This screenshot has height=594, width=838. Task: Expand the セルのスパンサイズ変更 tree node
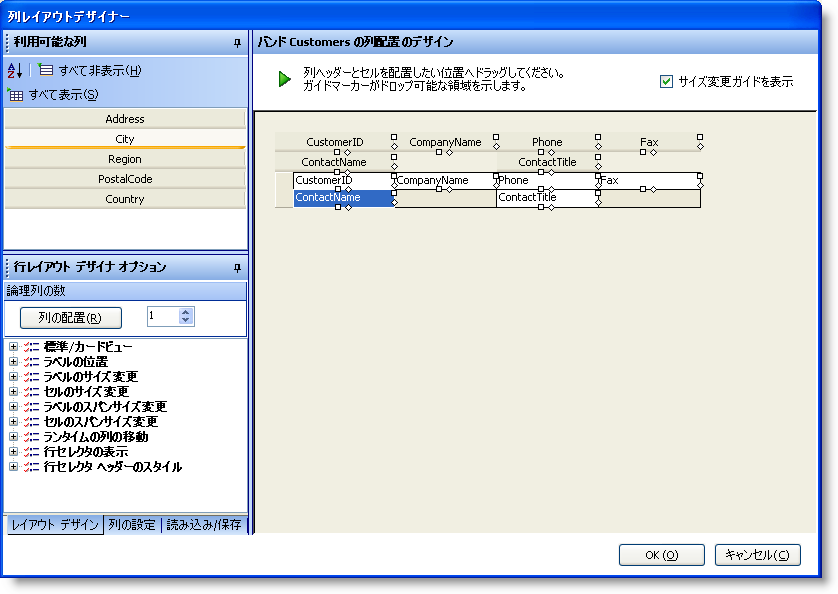[x=13, y=421]
